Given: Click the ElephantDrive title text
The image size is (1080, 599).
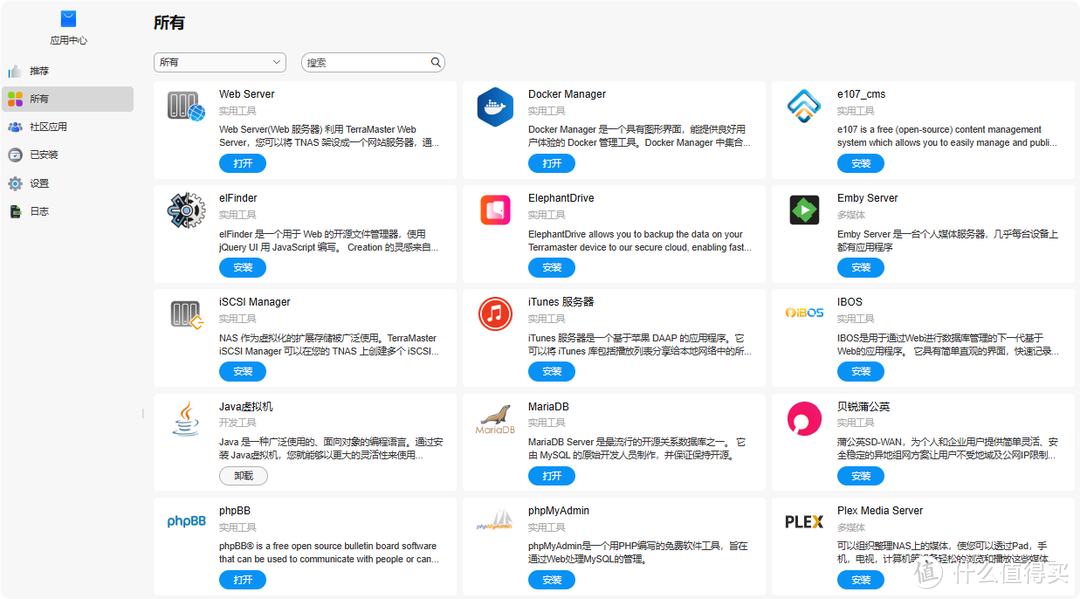Looking at the screenshot, I should [x=561, y=198].
